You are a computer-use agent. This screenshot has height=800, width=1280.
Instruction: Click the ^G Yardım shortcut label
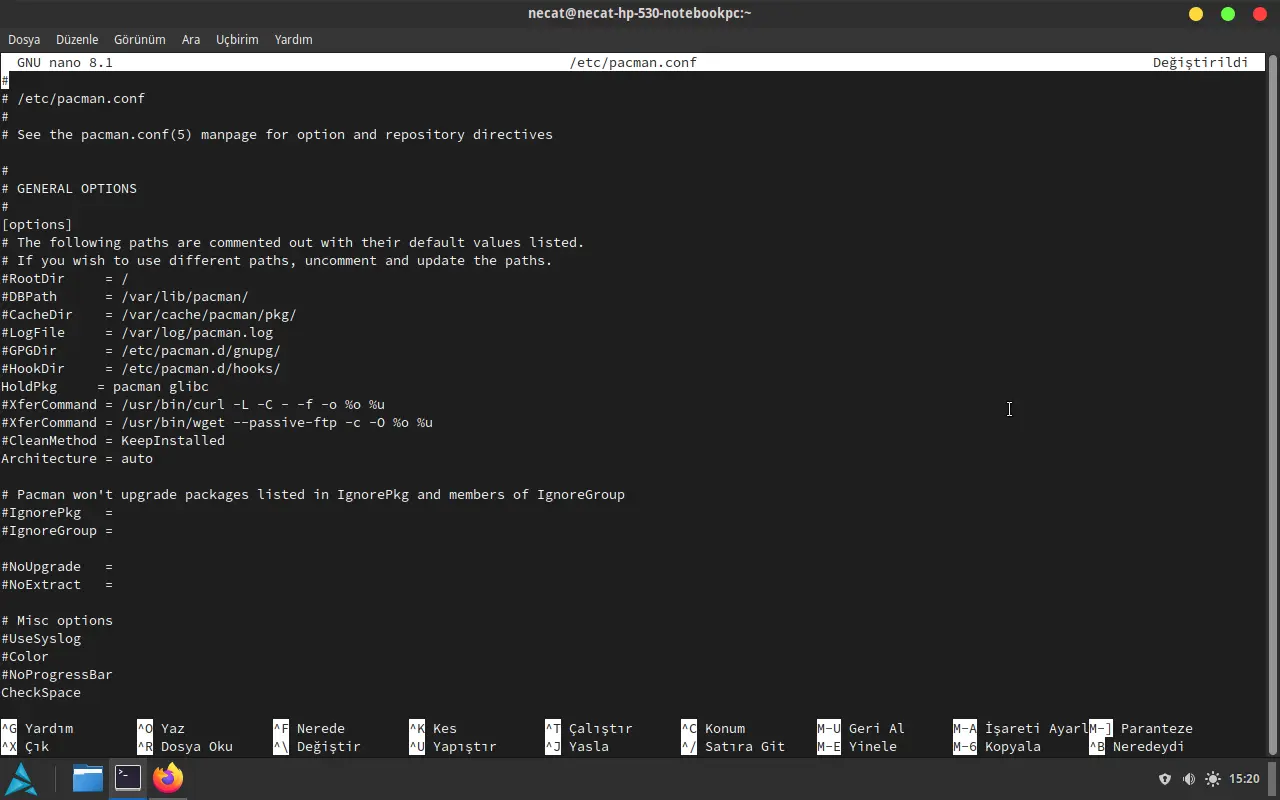[37, 728]
